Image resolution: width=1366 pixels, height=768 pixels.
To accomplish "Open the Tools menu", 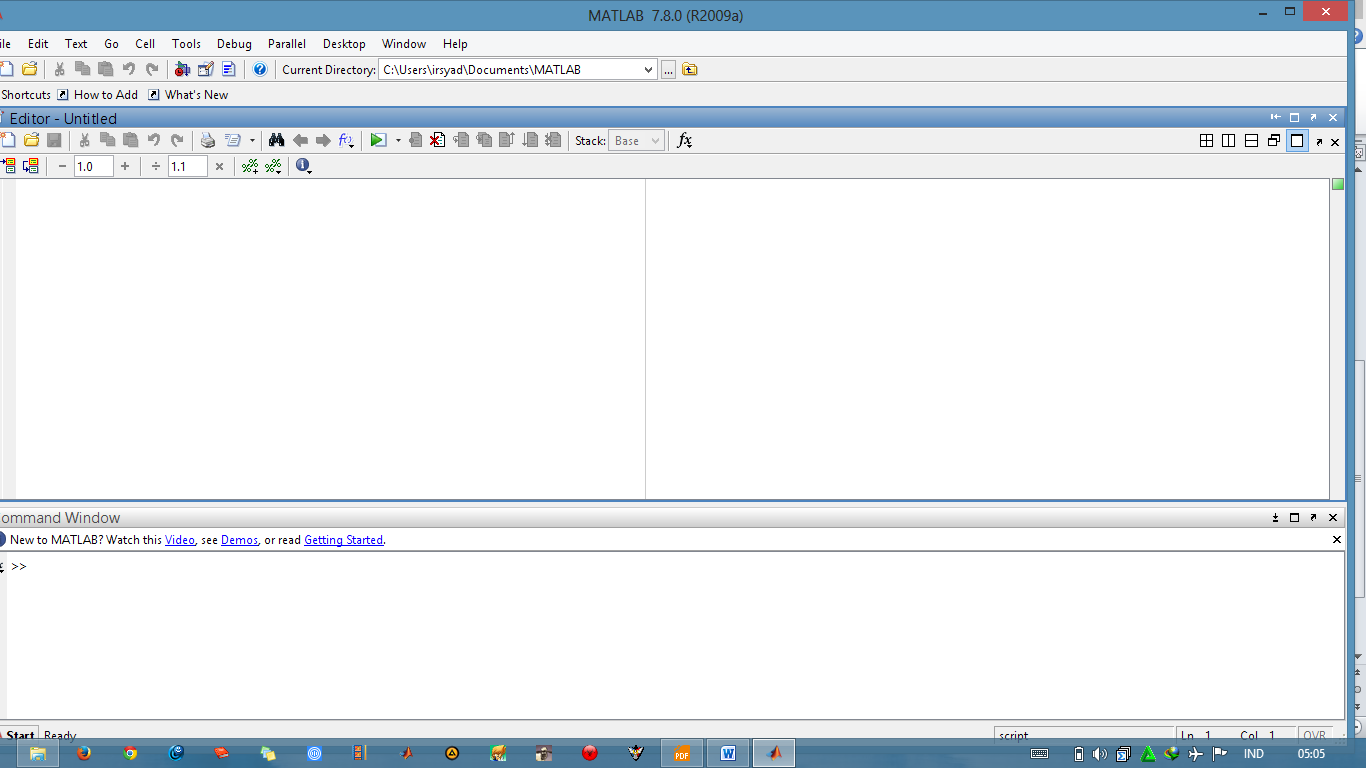I will tap(186, 44).
